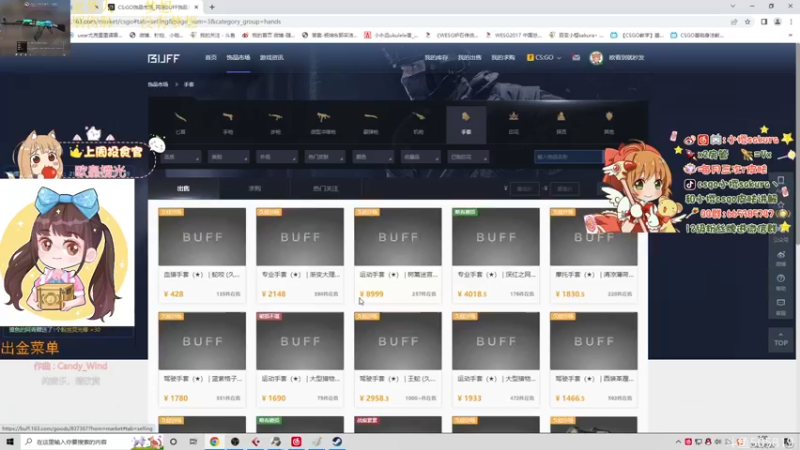Image resolution: width=800 pixels, height=450 pixels.
Task: Close the CSGO BUFF browser tab
Action: pyautogui.click(x=196, y=7)
